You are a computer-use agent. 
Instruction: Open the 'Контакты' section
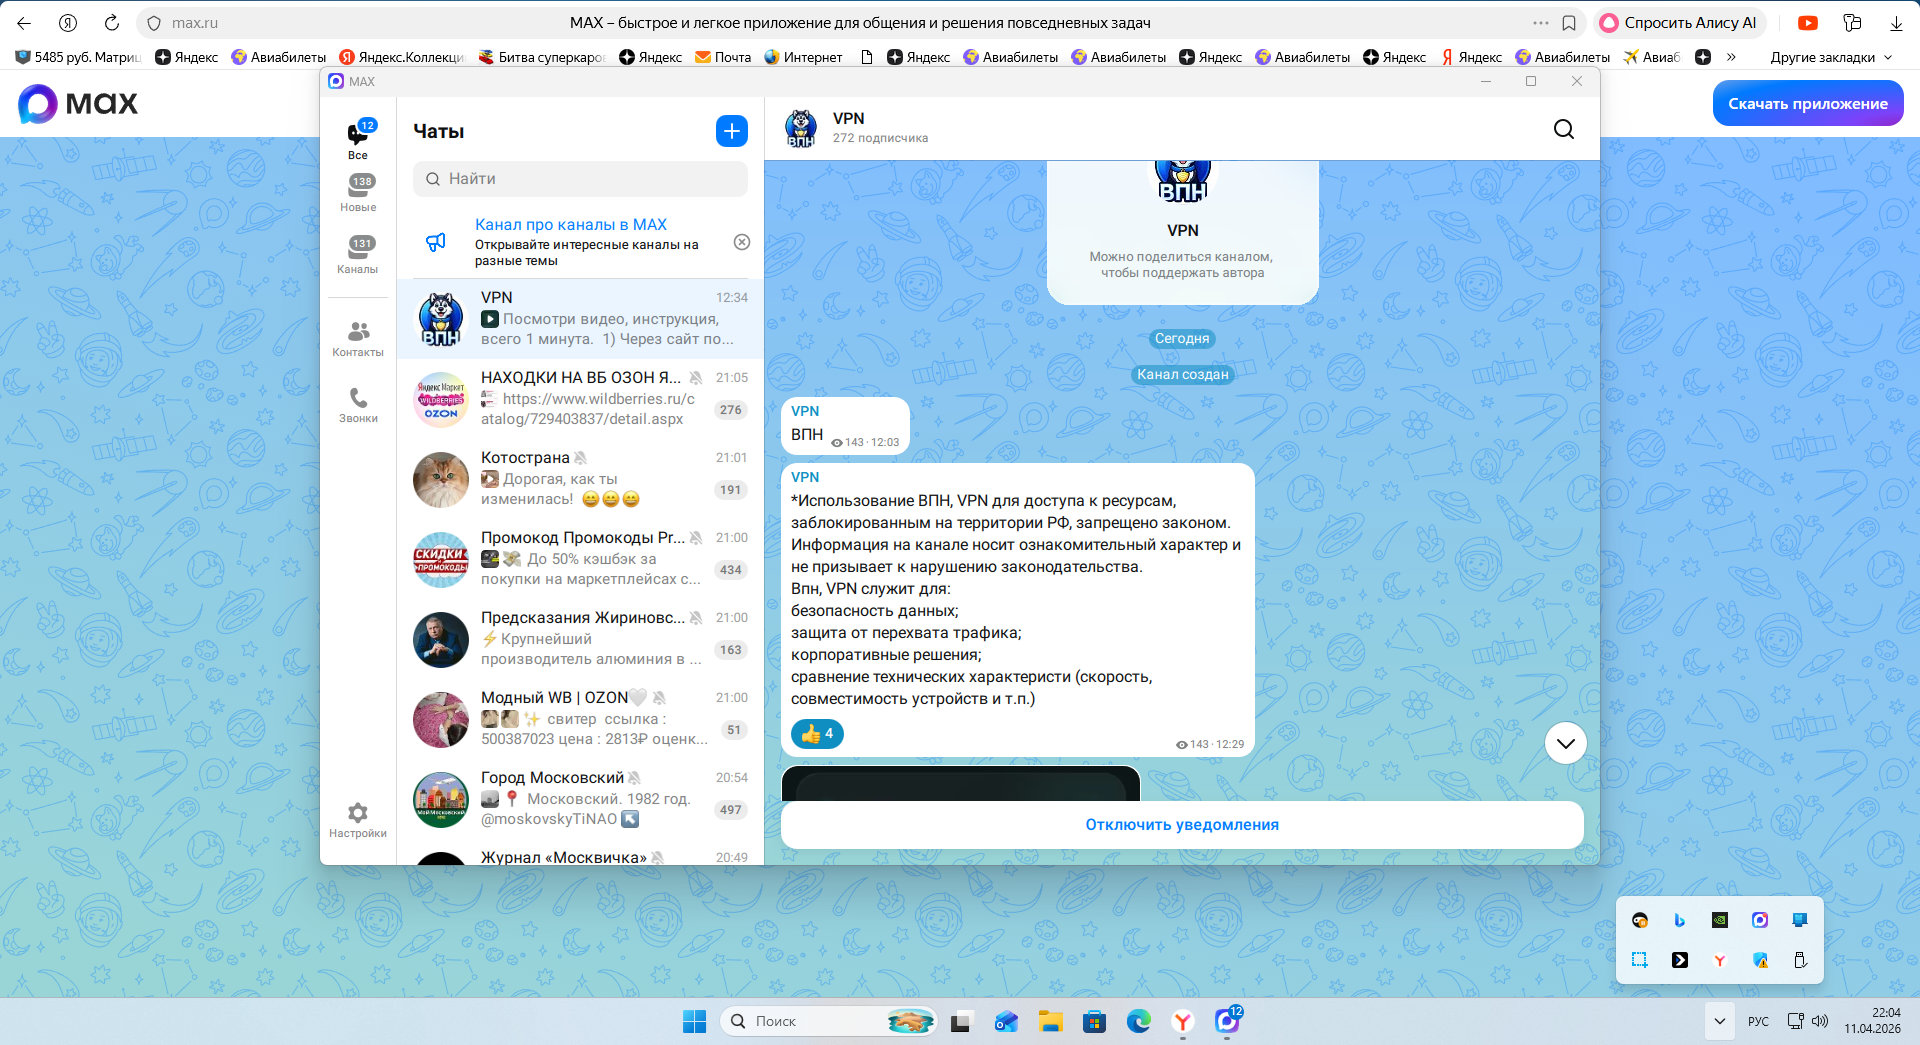[x=358, y=339]
